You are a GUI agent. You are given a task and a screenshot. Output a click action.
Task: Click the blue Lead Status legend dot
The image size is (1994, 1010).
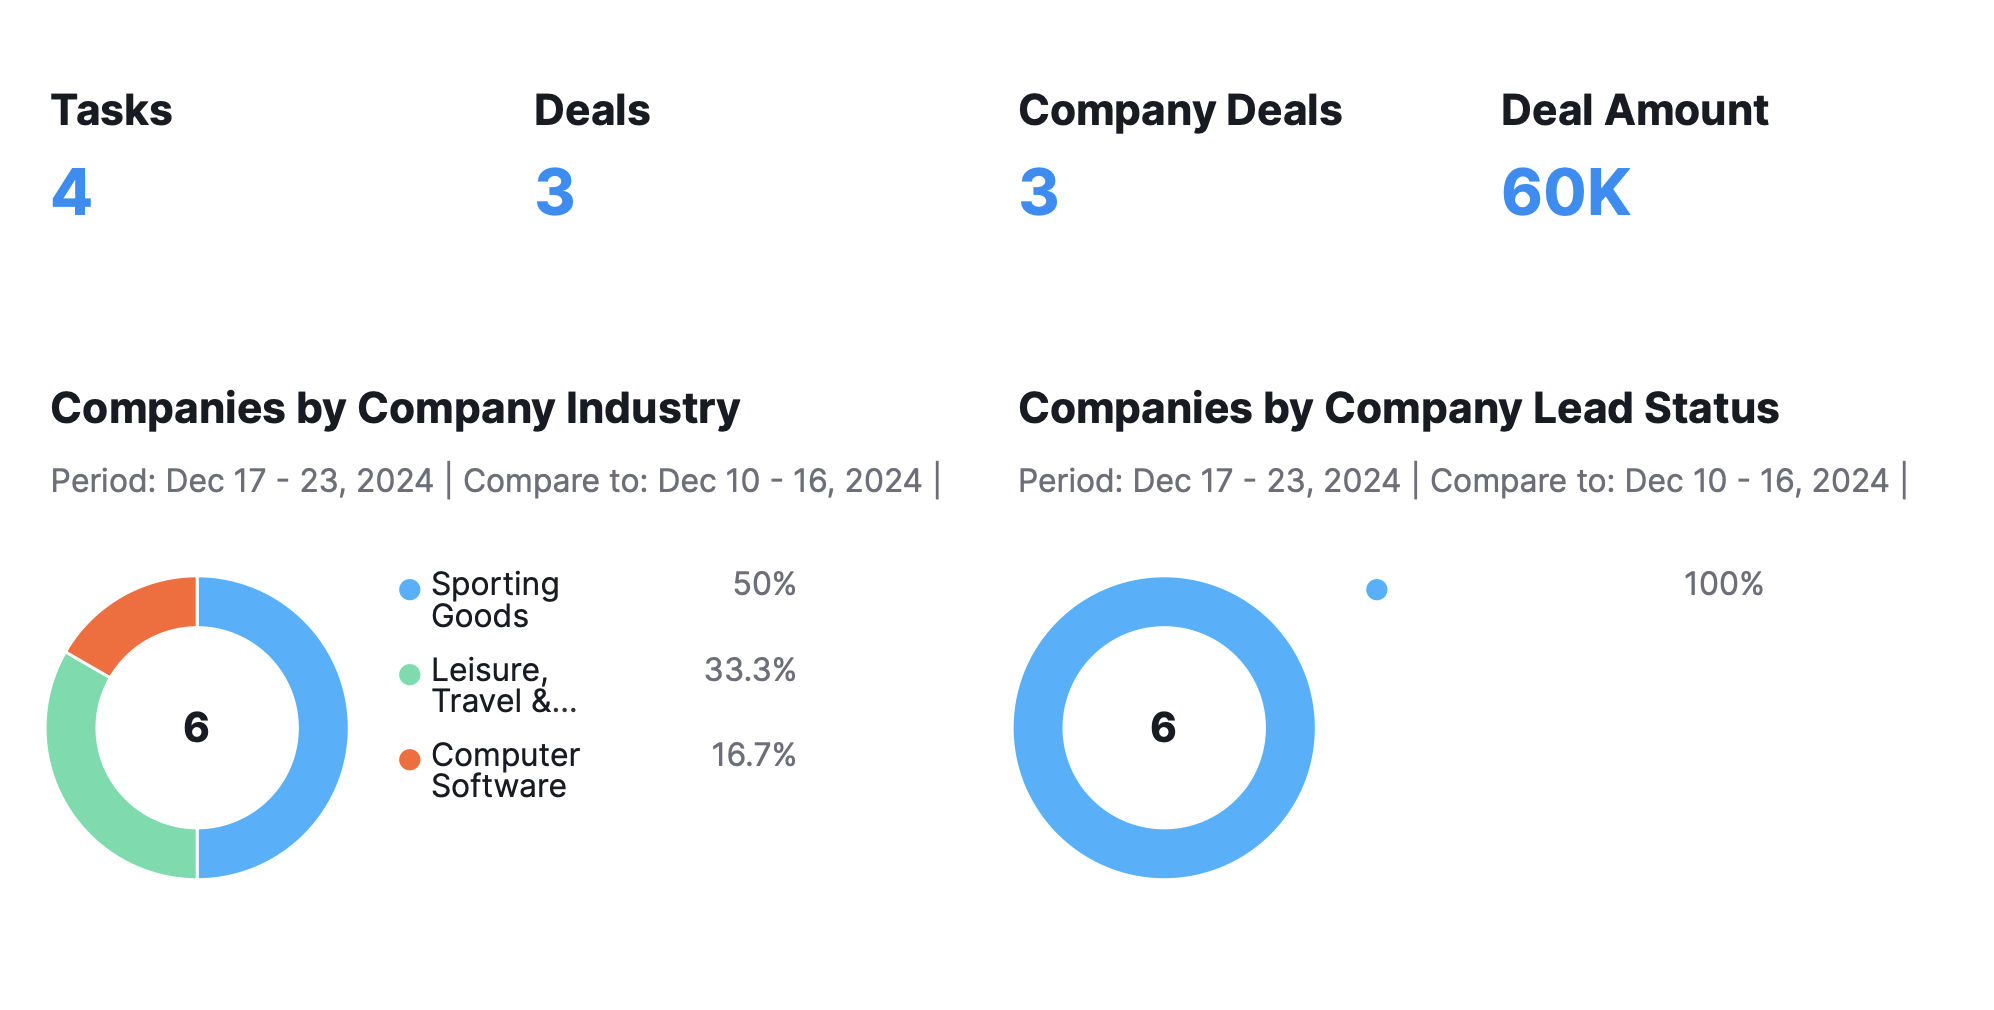point(1376,590)
